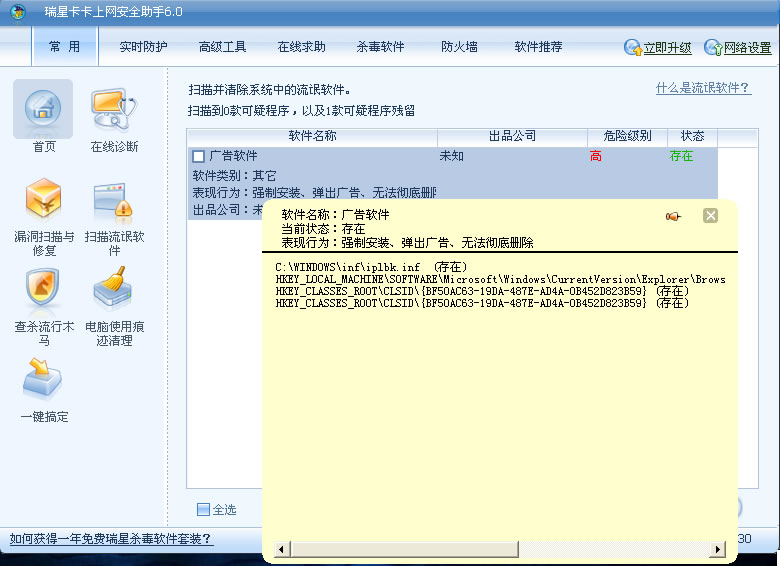Click the 软件名称 column header

click(x=312, y=136)
